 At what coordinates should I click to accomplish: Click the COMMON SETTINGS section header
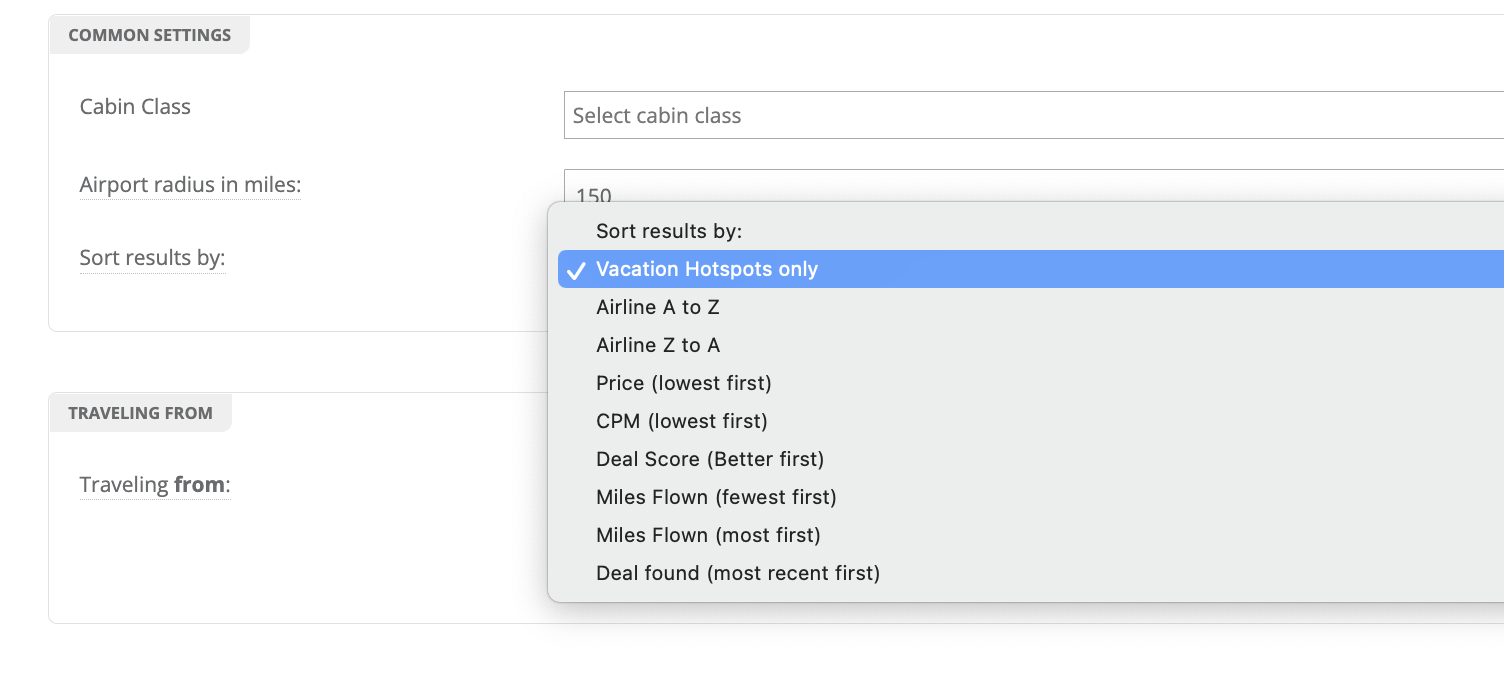point(149,35)
